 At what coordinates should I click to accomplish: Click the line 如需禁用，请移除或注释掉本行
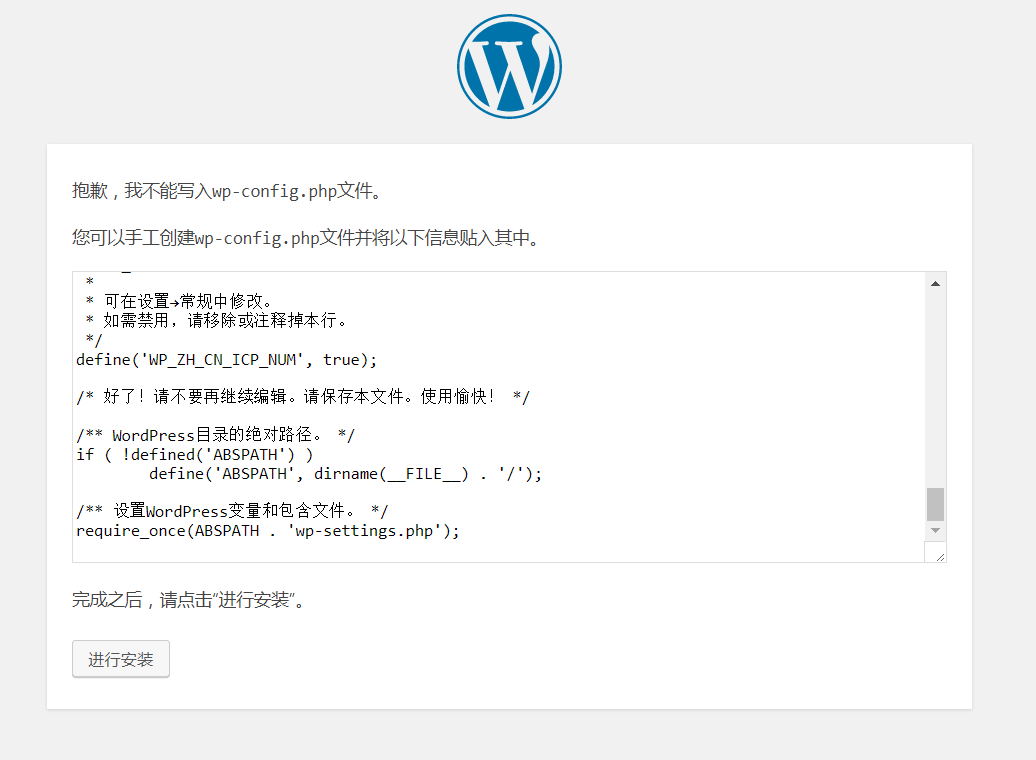tap(216, 321)
